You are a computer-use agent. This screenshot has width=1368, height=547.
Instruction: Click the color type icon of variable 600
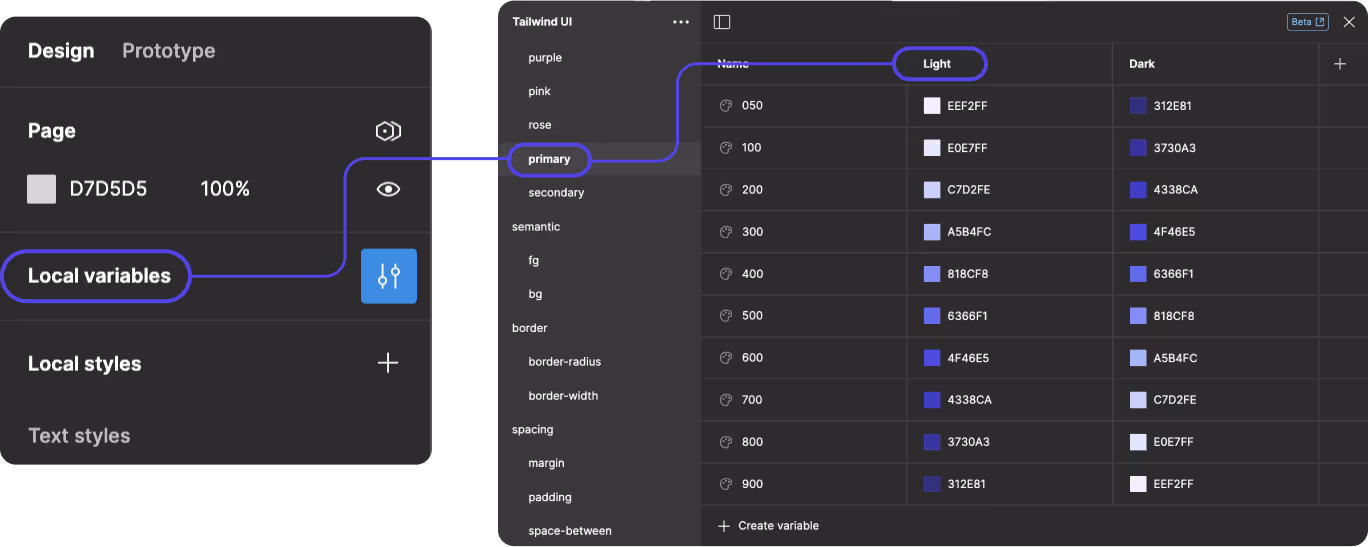726,358
